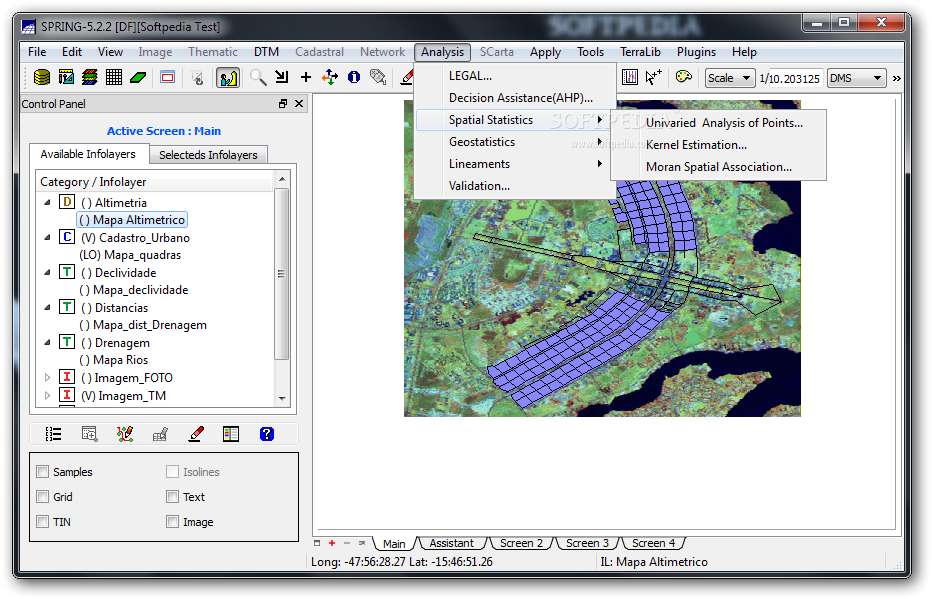Viewport: 932px width, 599px height.
Task: Switch to Selecteds Infolayers tab
Action: click(208, 155)
